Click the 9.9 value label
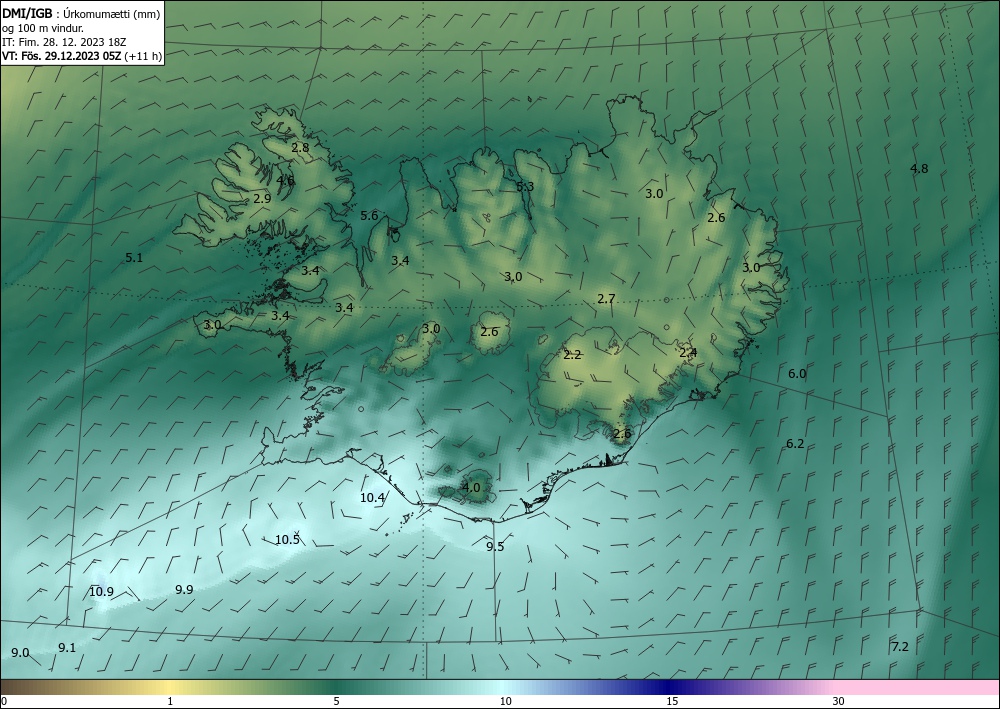The image size is (1000, 709). pos(184,589)
